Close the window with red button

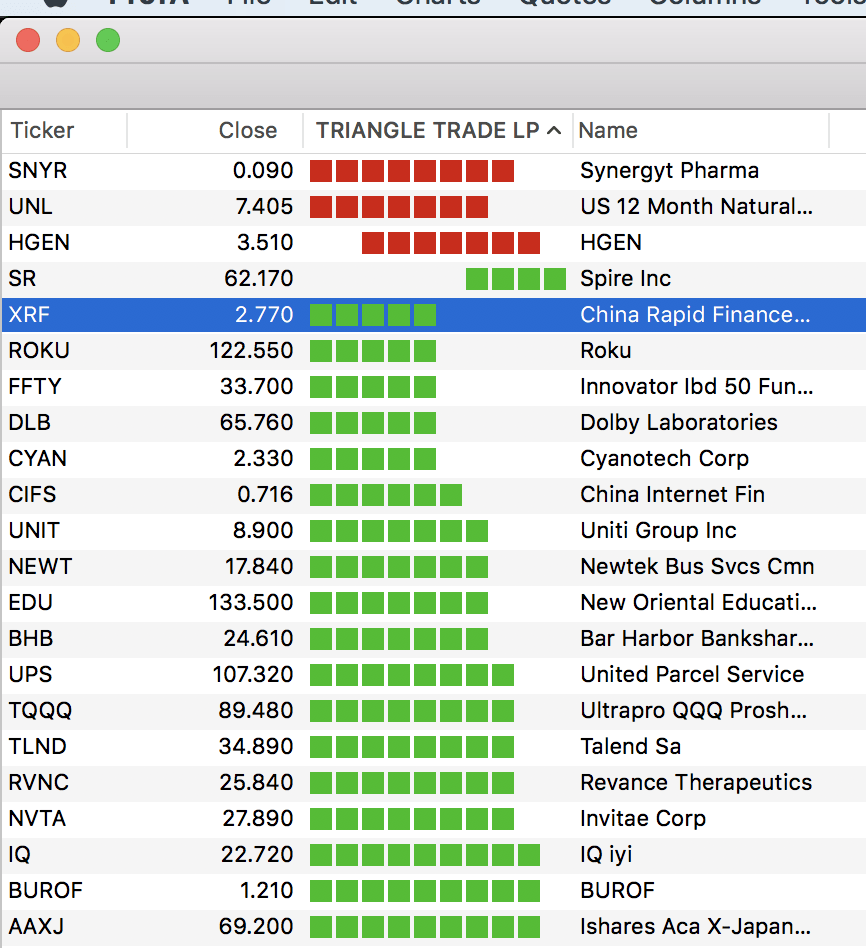pyautogui.click(x=28, y=41)
